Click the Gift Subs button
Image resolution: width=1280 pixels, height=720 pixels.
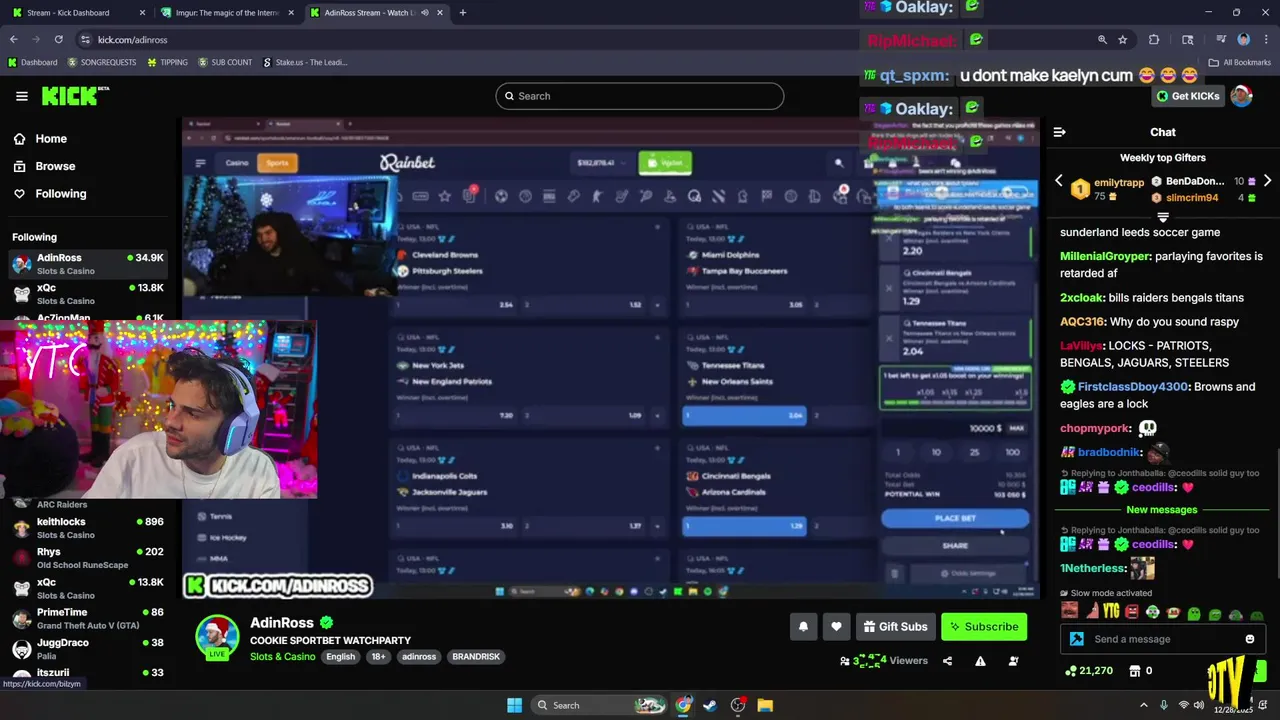pos(894,627)
